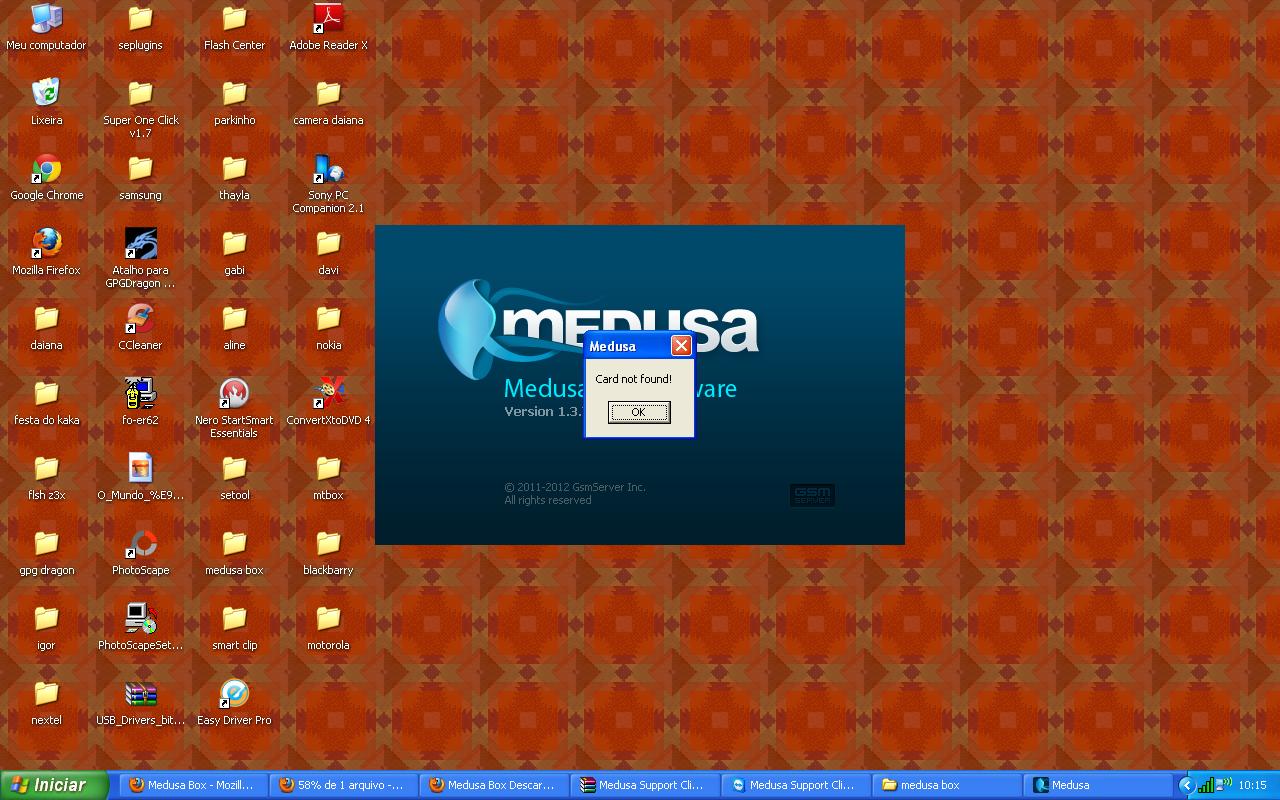
Task: Launch Google Chrome from desktop
Action: 46,168
